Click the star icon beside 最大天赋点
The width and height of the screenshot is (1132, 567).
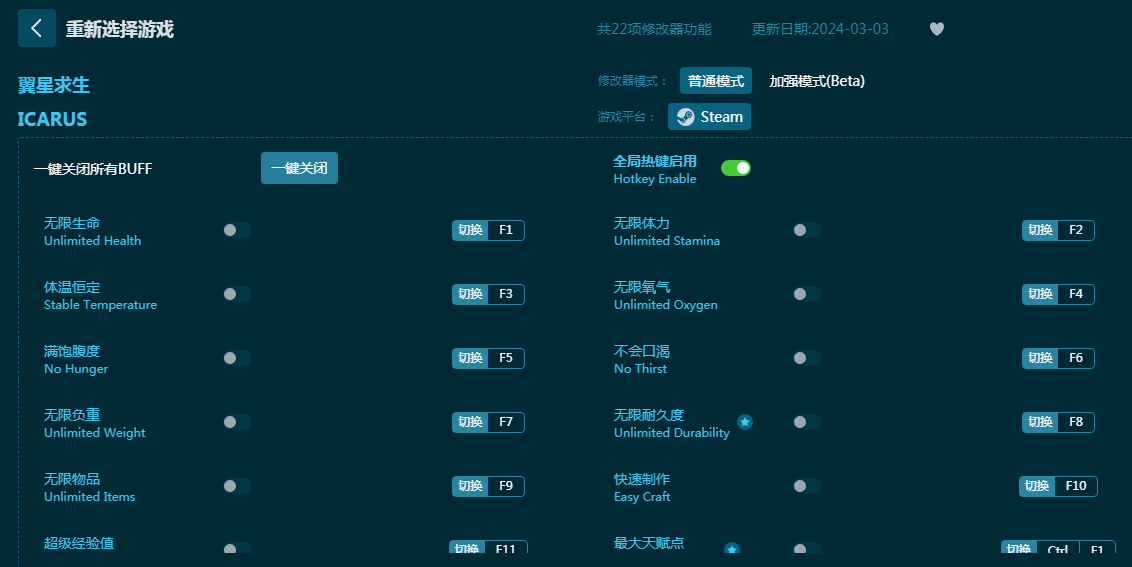tap(732, 549)
